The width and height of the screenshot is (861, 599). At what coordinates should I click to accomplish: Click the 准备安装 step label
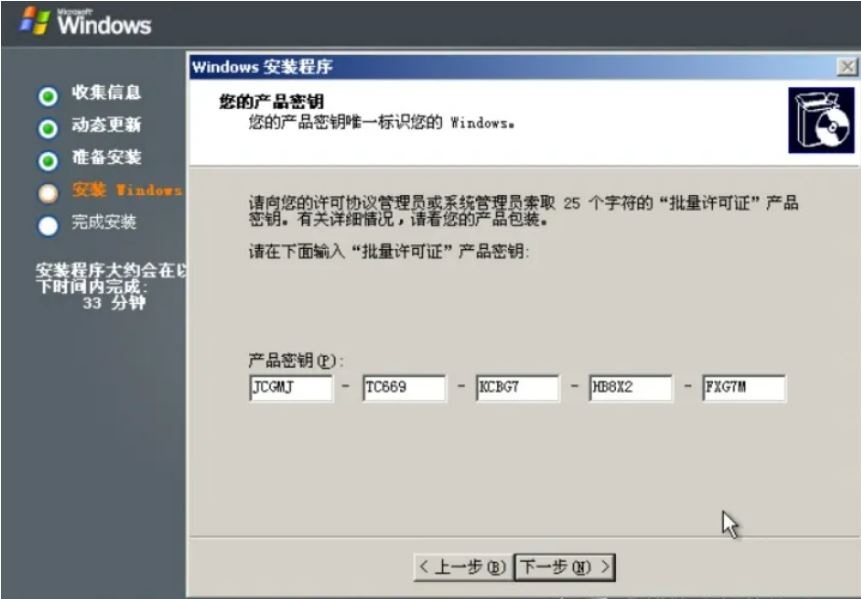click(106, 158)
